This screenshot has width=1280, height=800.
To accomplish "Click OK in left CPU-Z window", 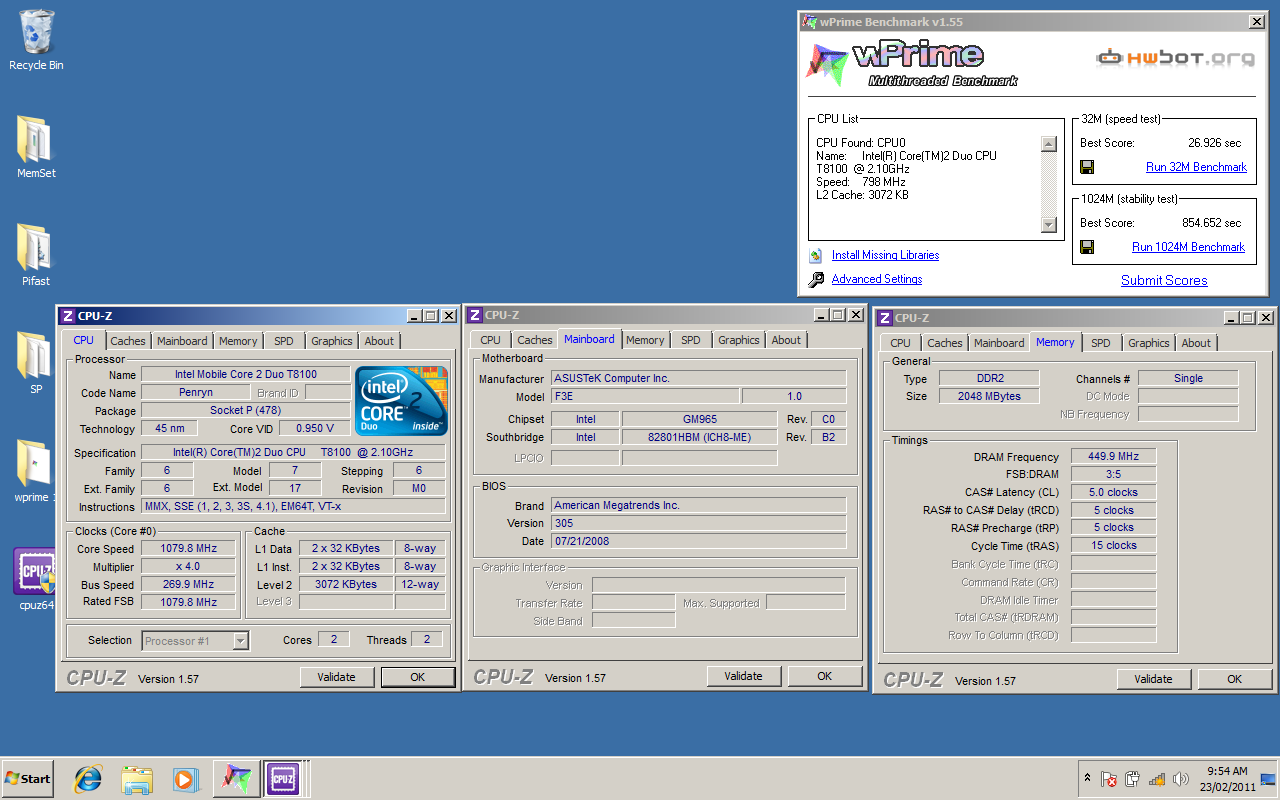I will click(x=418, y=677).
